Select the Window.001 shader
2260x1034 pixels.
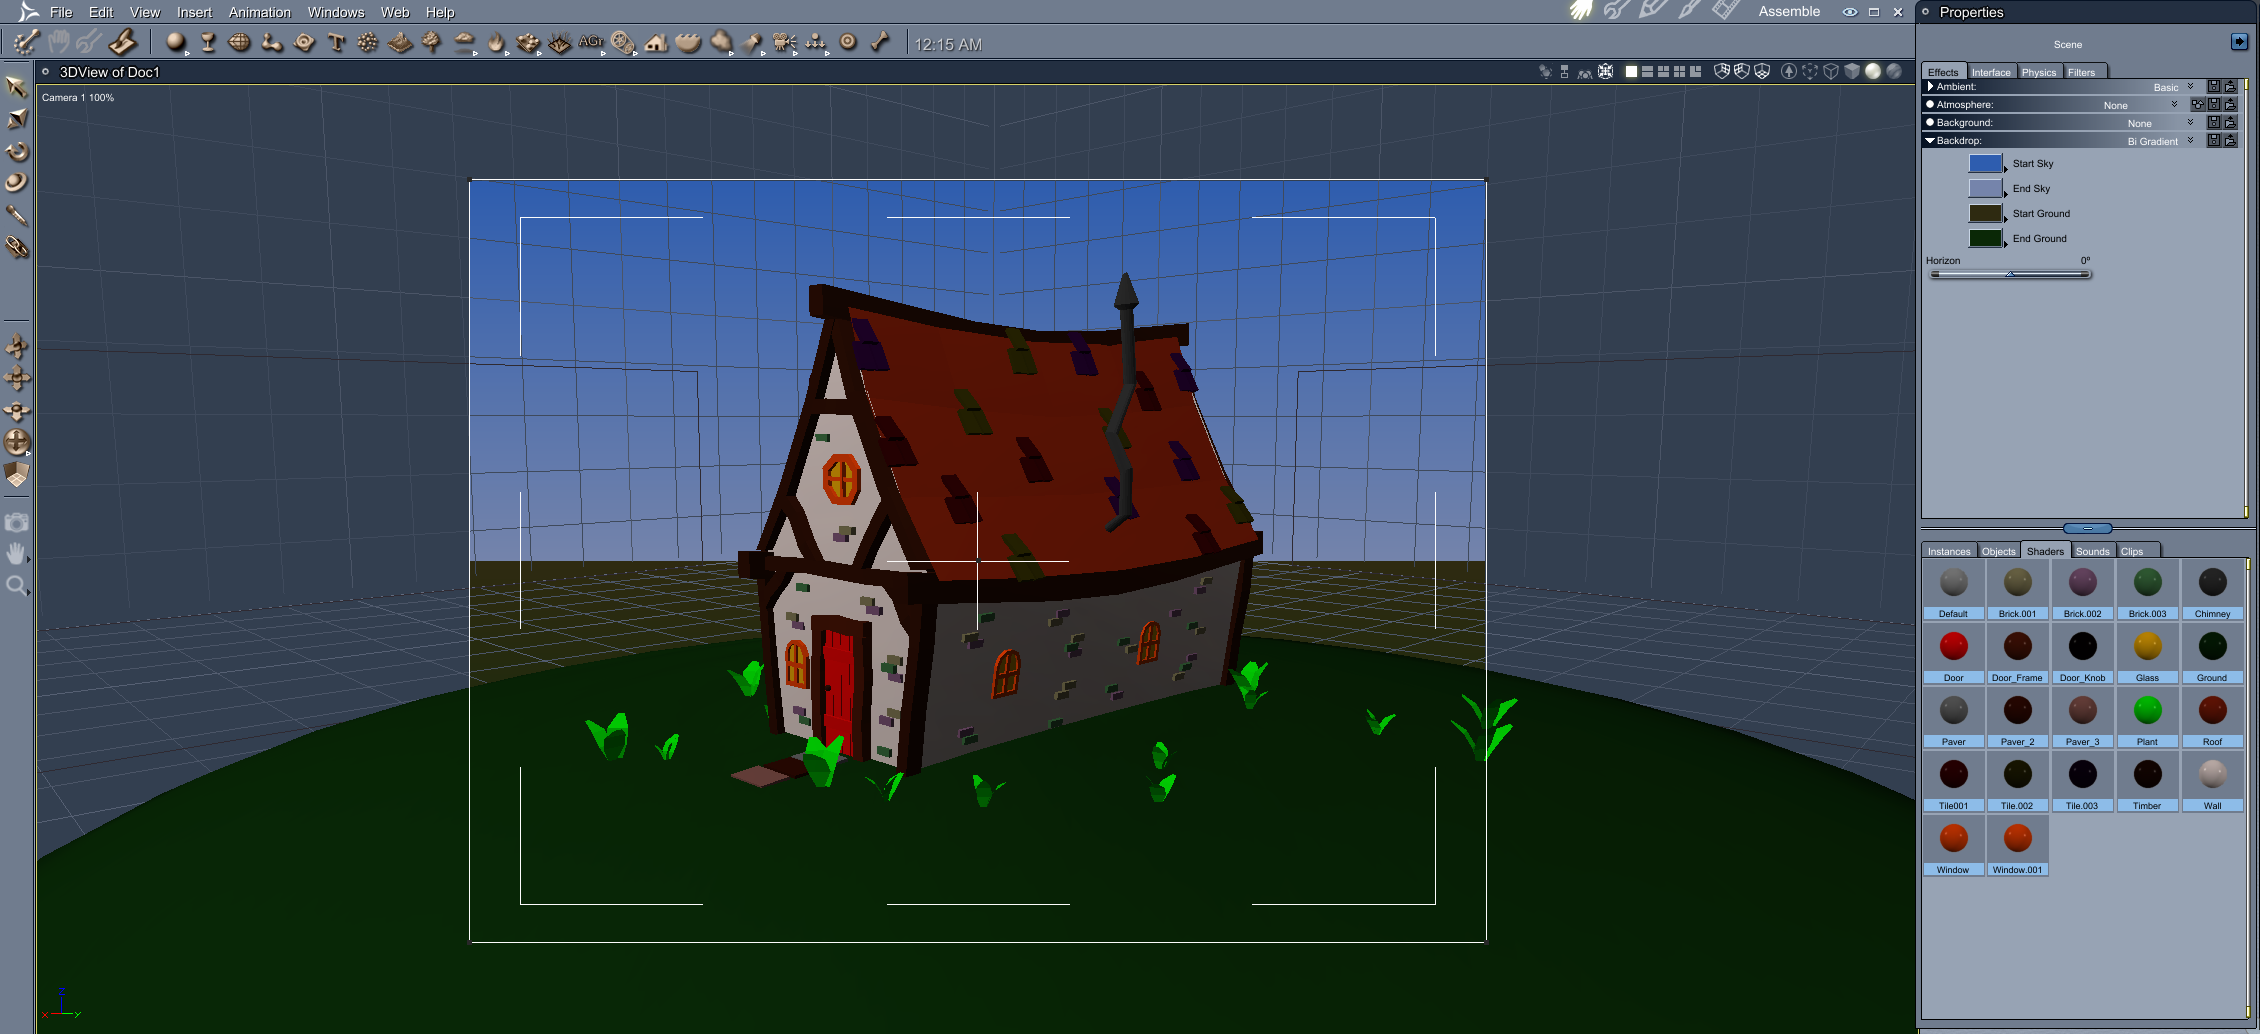pyautogui.click(x=2017, y=847)
